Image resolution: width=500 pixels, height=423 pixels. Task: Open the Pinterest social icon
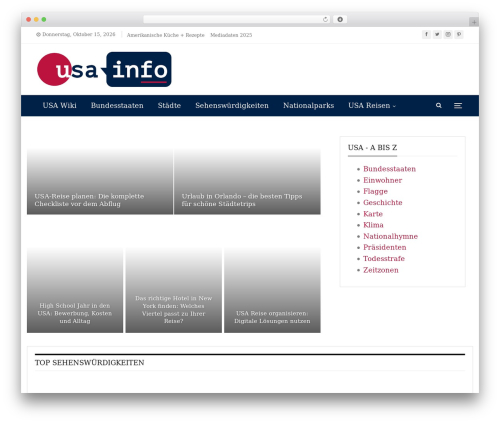459,34
